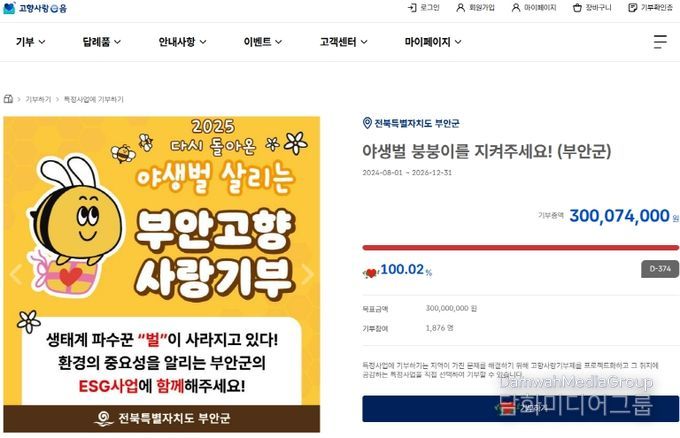Expand the 기부 menu
This screenshot has height=438, width=680.
coord(30,42)
